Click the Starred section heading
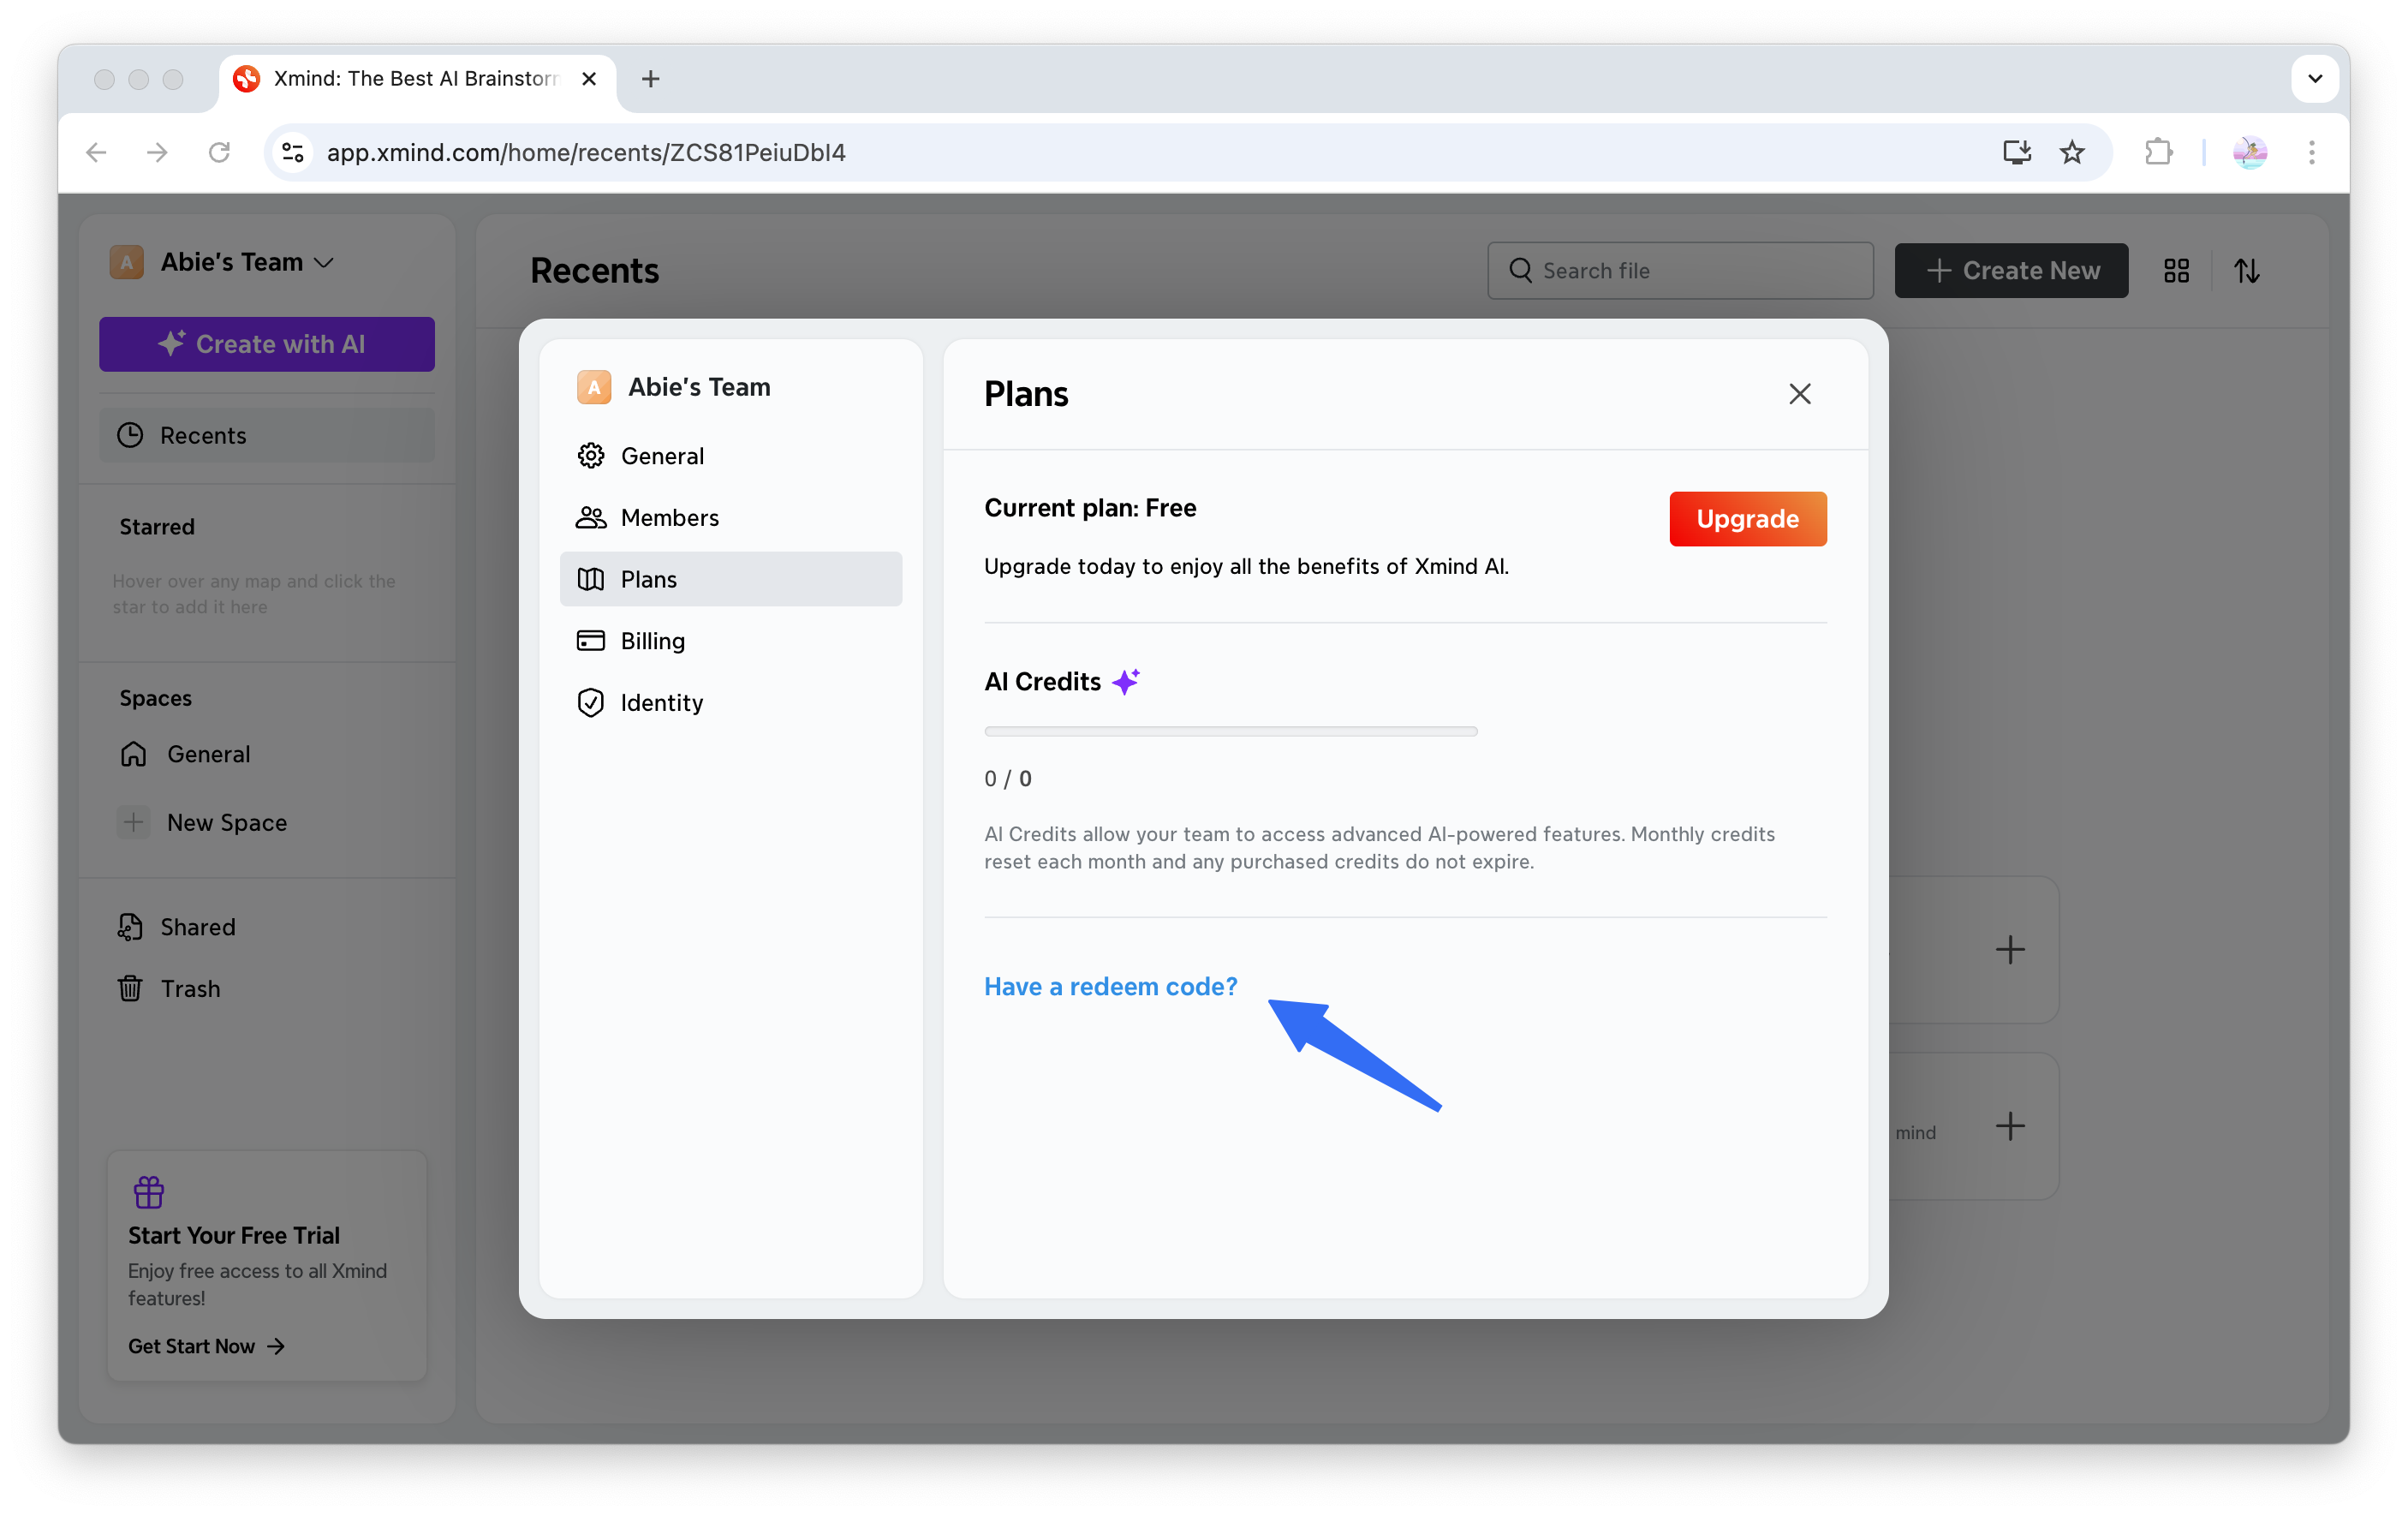 157,527
